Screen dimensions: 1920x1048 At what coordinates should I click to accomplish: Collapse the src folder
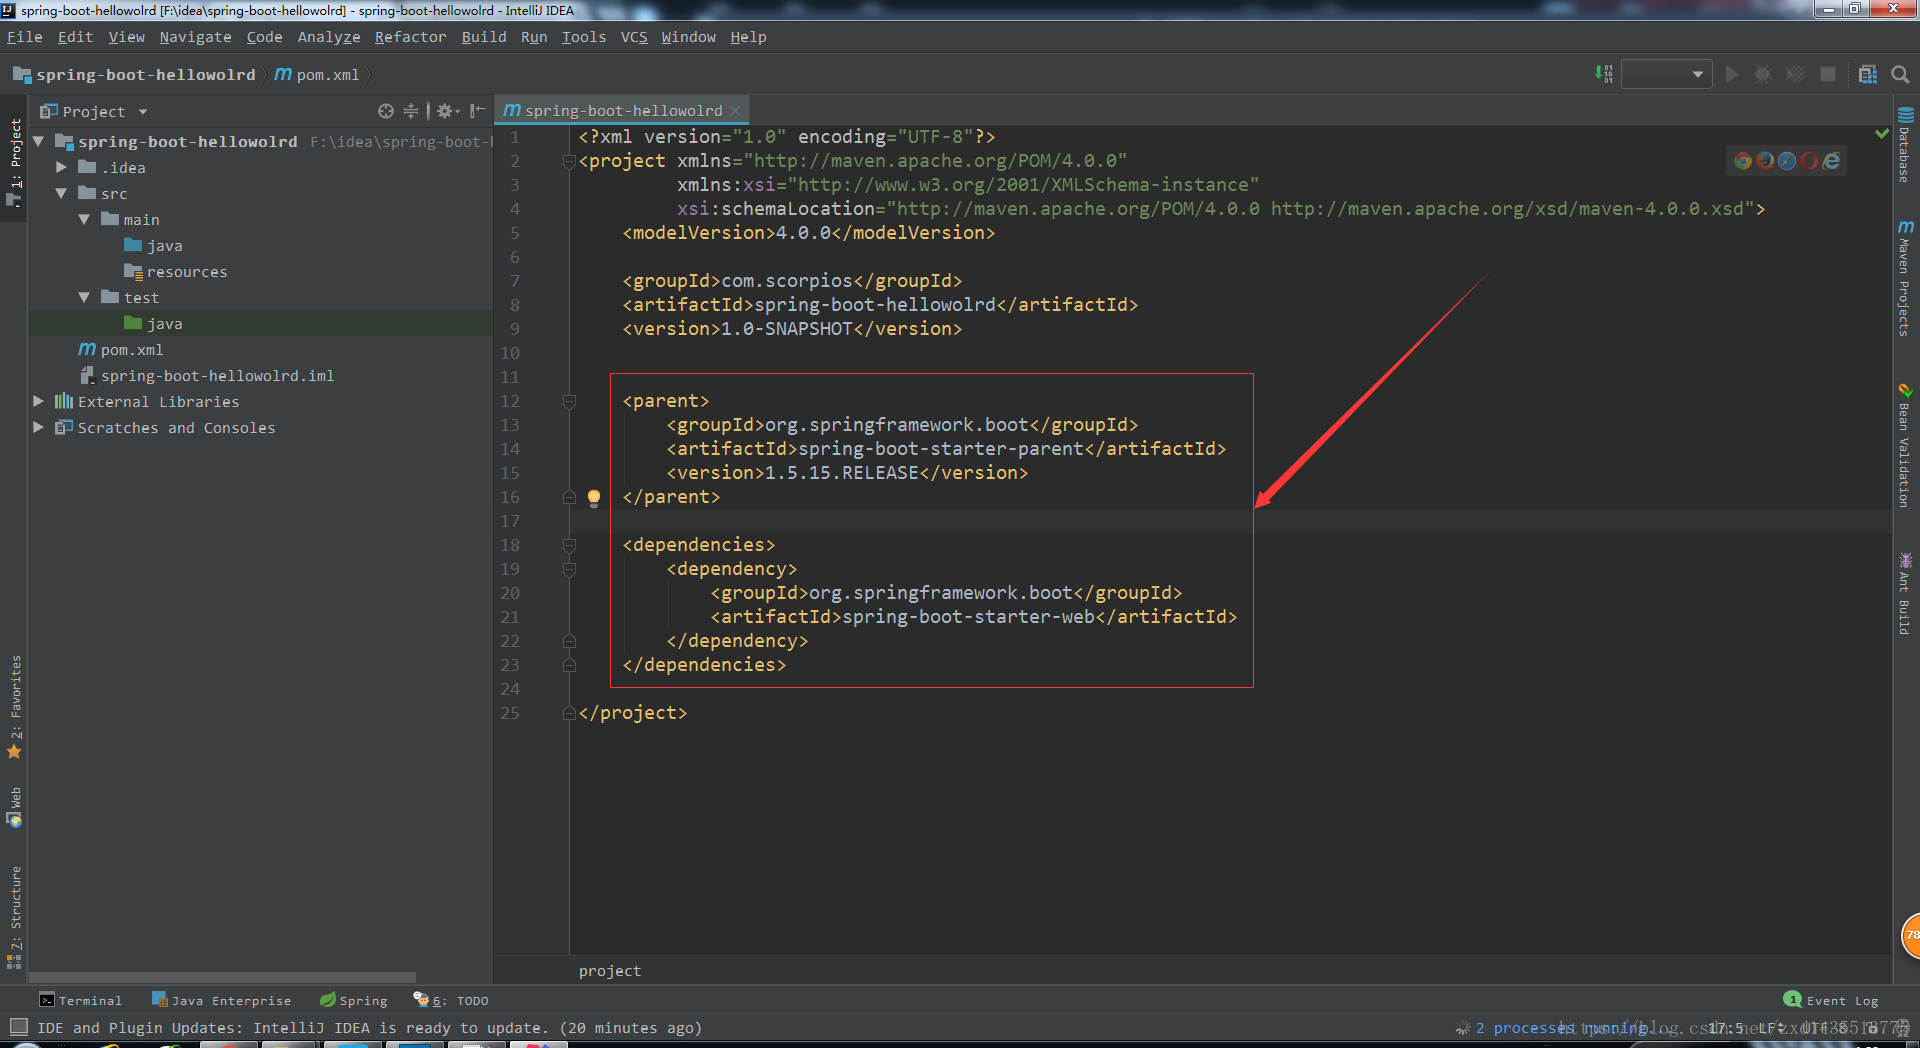click(x=61, y=194)
